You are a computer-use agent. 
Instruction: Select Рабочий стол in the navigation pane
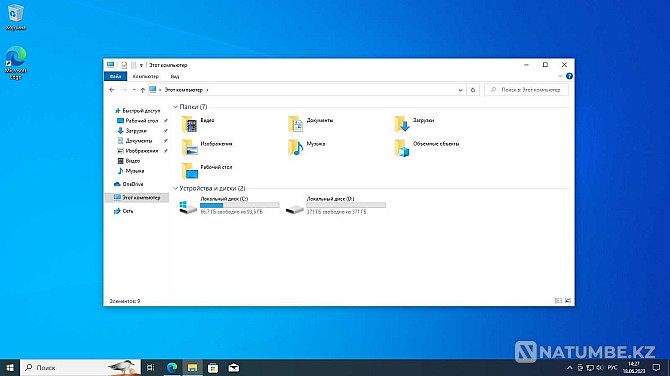coord(138,121)
